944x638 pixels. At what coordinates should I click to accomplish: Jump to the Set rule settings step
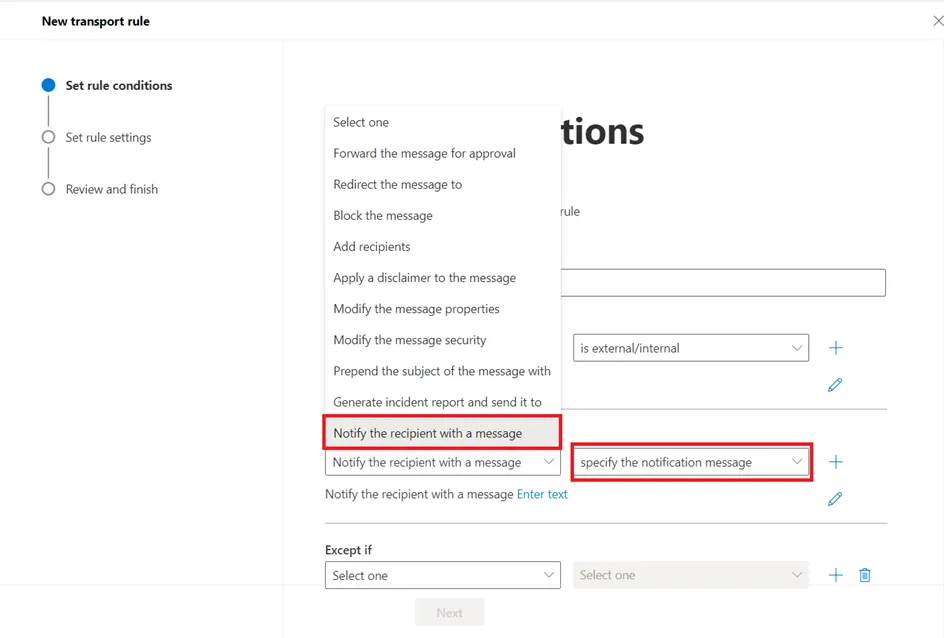pyautogui.click(x=108, y=138)
